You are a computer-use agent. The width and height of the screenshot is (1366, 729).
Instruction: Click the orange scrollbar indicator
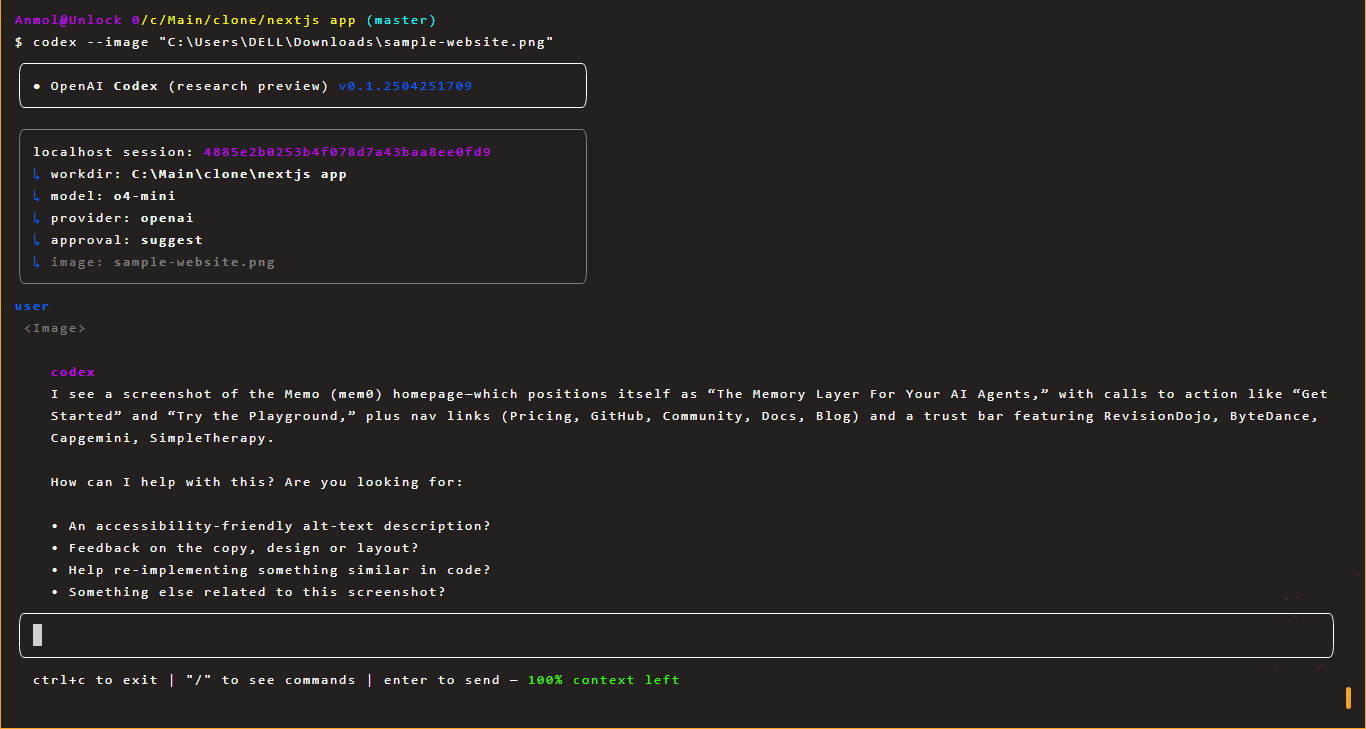click(x=1348, y=697)
